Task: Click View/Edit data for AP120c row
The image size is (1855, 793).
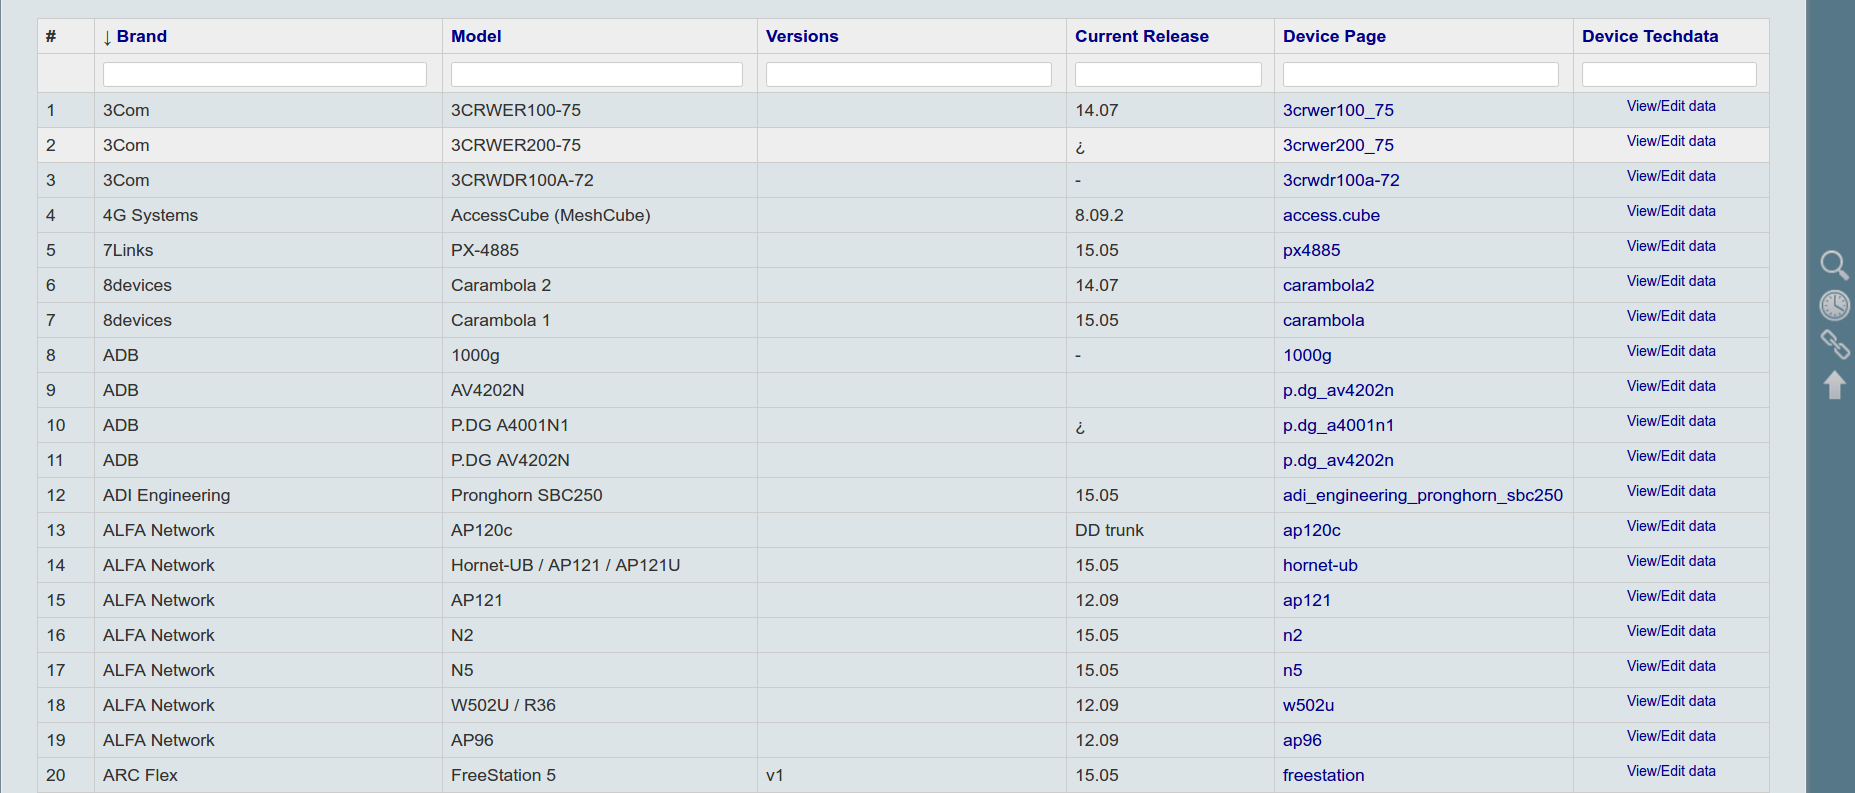Action: point(1670,527)
